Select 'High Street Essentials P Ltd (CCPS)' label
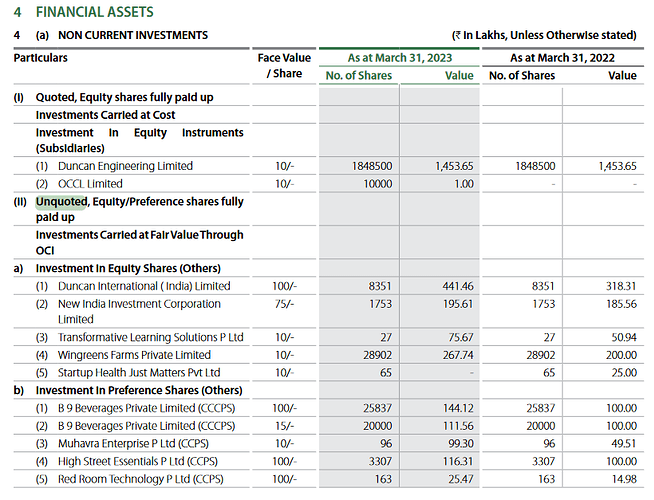Viewport: 654px width, 500px height. click(x=138, y=461)
